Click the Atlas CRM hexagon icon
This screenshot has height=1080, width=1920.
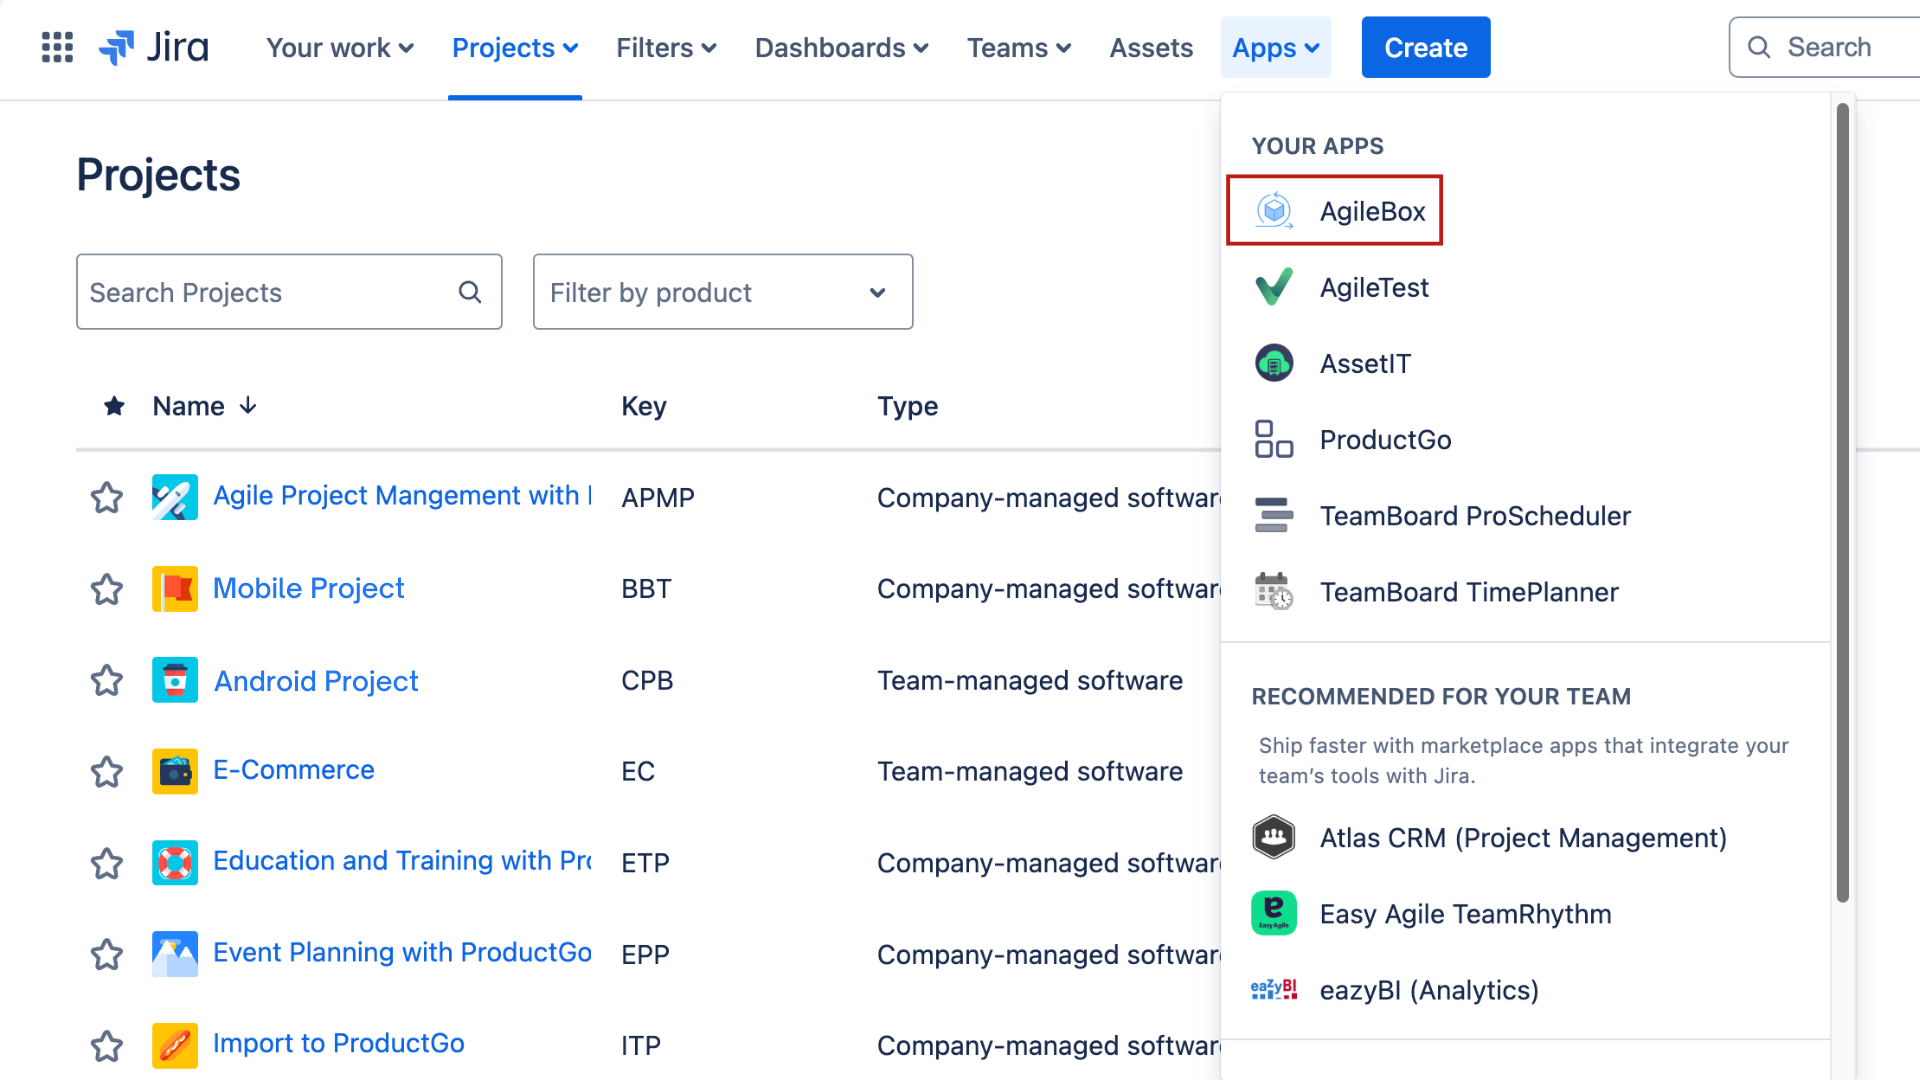tap(1274, 837)
